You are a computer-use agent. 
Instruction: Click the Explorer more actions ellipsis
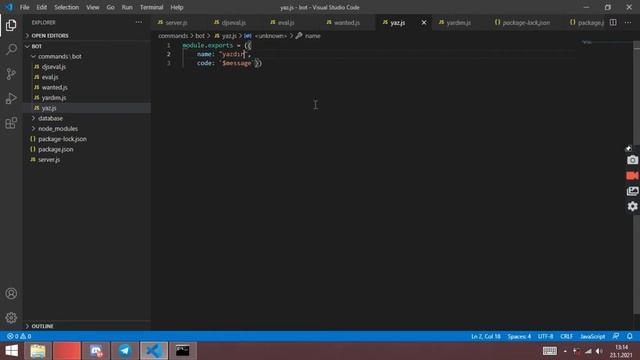pyautogui.click(x=139, y=22)
